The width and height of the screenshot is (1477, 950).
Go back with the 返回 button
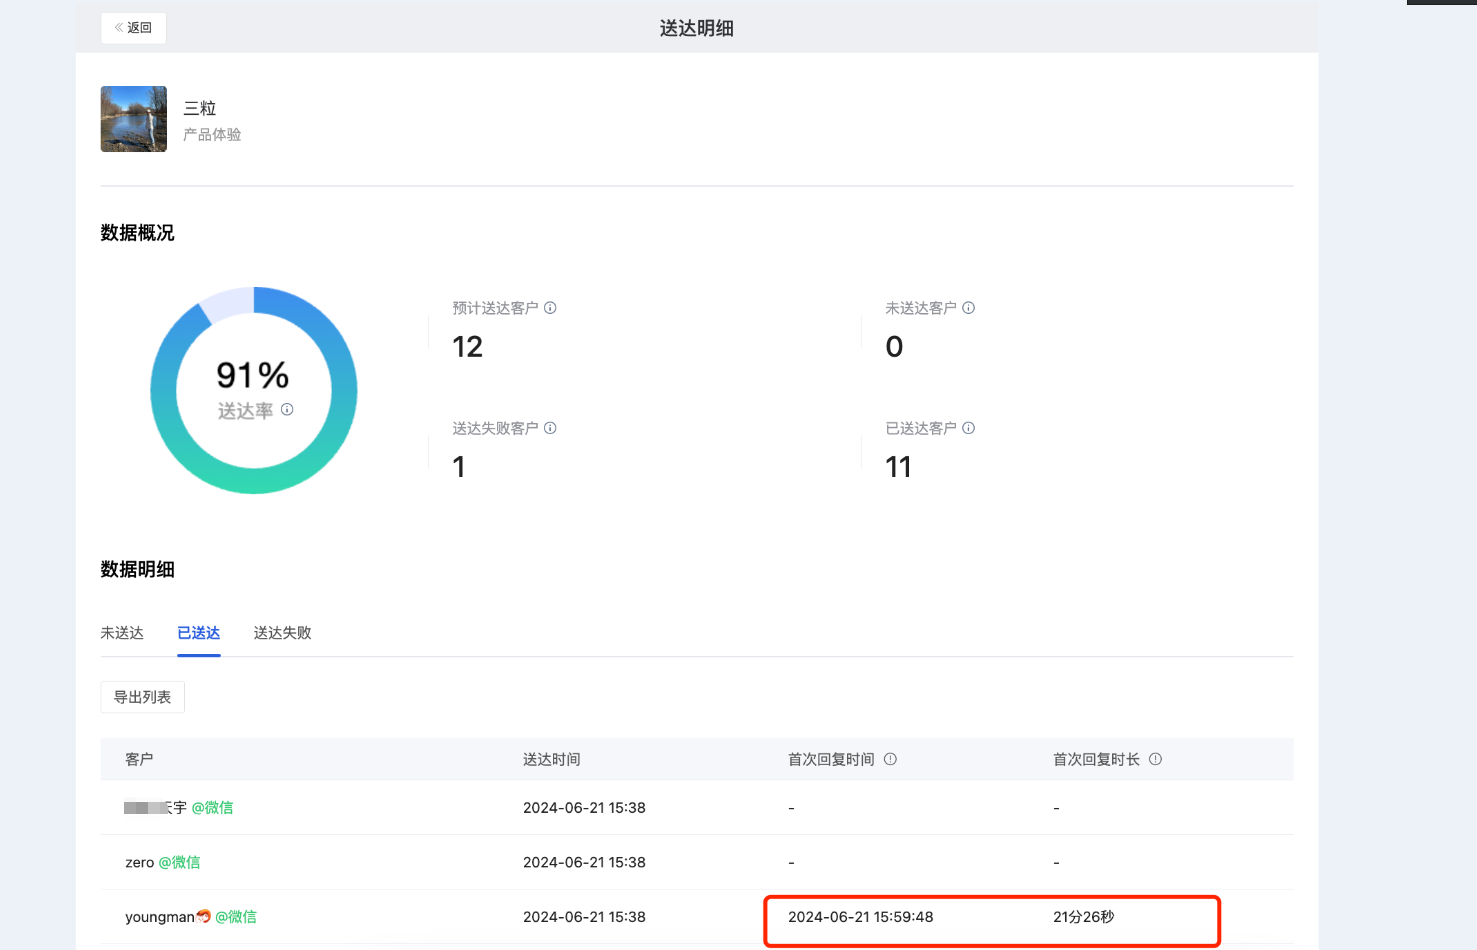133,28
